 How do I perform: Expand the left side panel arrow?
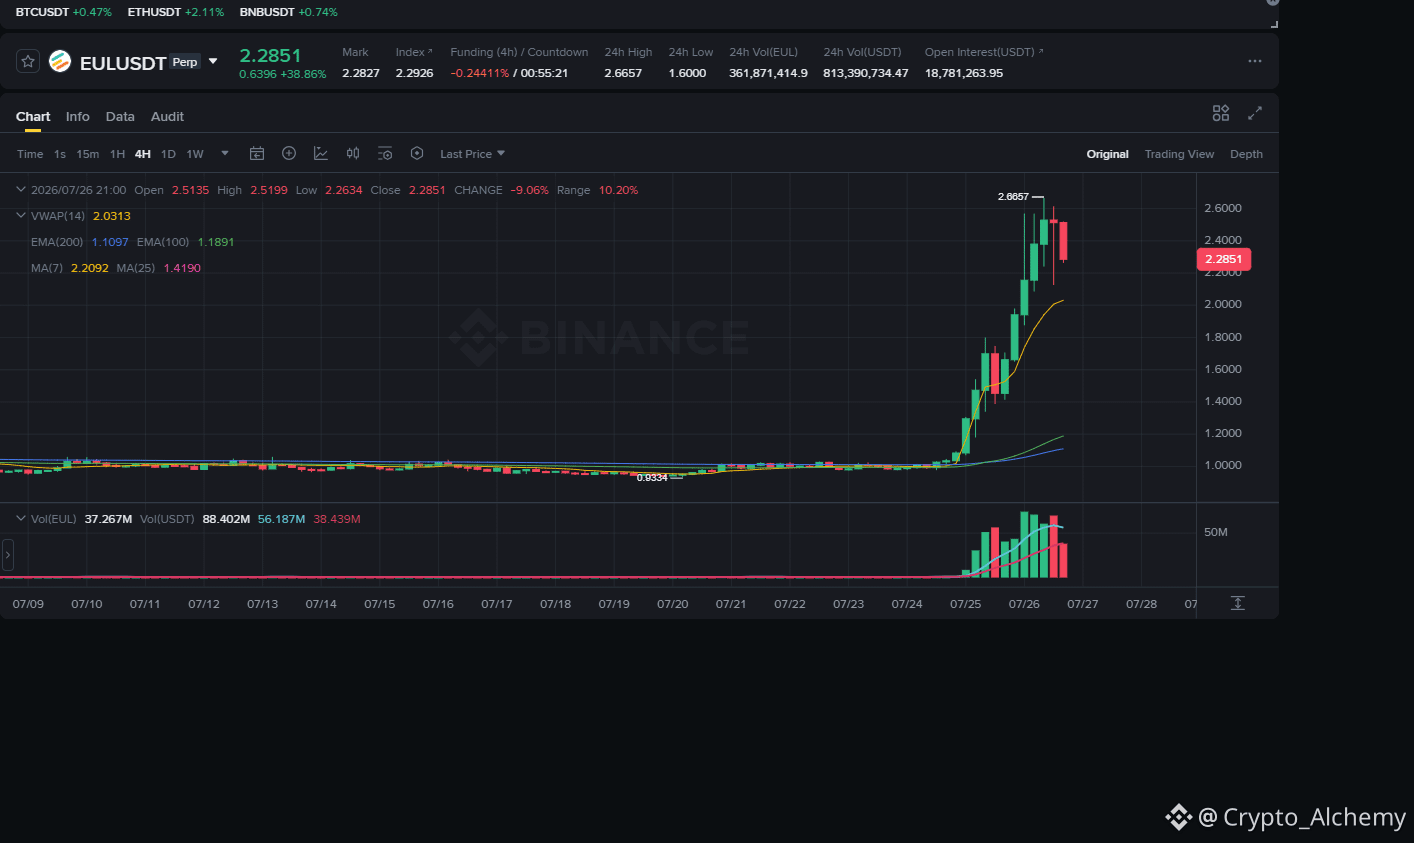(x=8, y=554)
